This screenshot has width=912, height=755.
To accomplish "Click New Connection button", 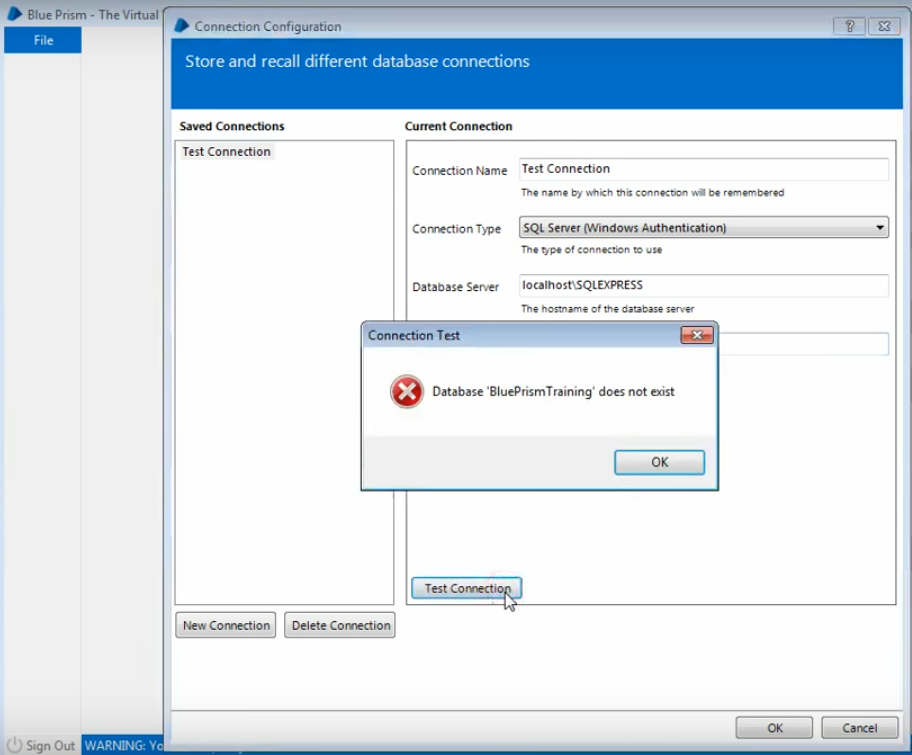I will pos(226,625).
